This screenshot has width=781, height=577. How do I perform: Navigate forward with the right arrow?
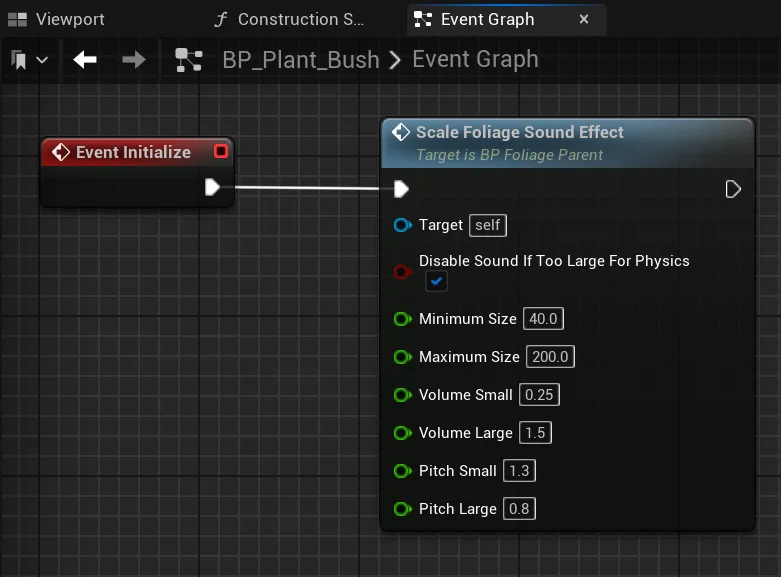tap(133, 60)
